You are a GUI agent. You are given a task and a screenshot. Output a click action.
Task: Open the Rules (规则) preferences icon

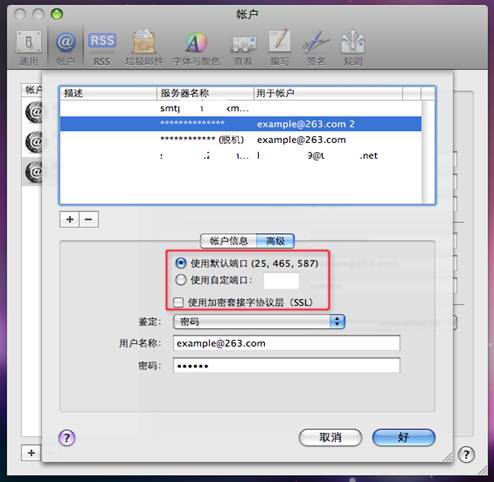tap(353, 47)
